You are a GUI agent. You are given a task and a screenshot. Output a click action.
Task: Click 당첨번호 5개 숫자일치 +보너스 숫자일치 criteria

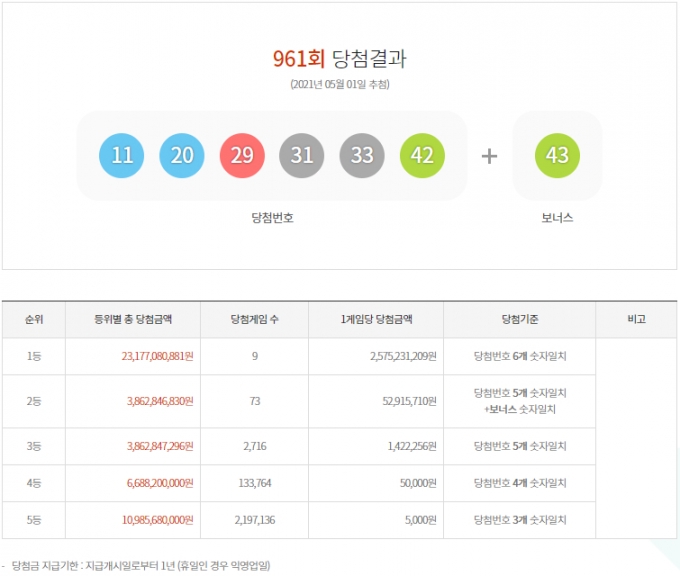click(x=520, y=401)
